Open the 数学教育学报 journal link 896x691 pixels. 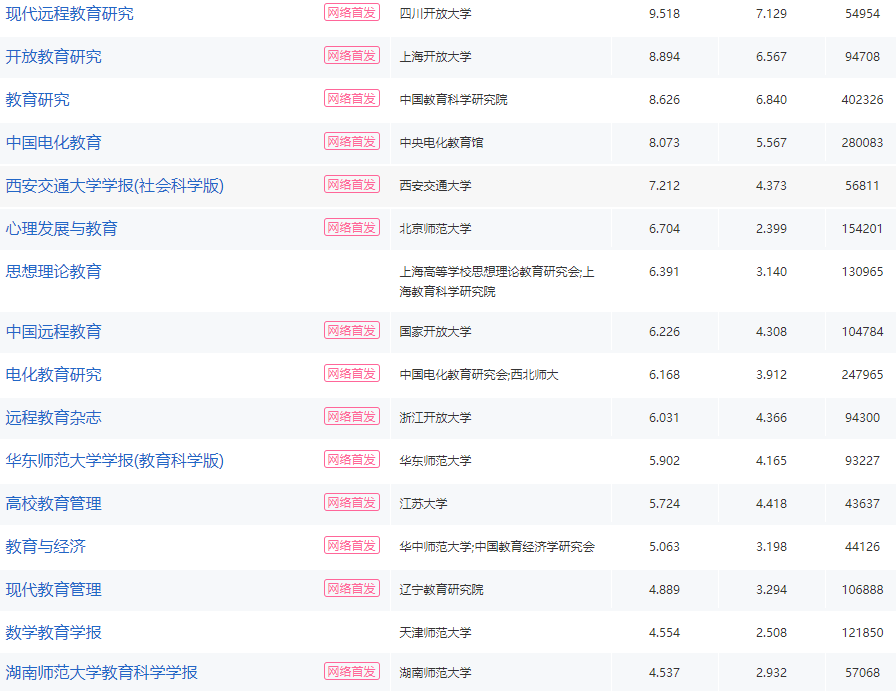click(x=54, y=632)
